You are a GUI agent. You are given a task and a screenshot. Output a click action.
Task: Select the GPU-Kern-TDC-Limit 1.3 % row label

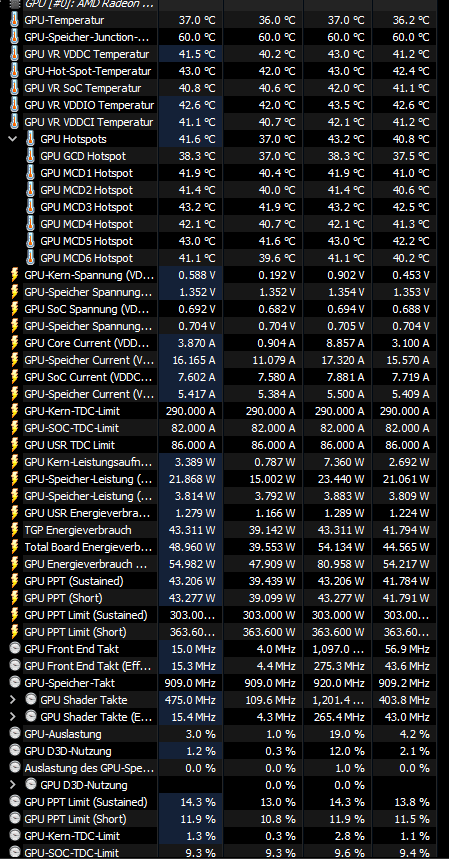[x=72, y=835]
